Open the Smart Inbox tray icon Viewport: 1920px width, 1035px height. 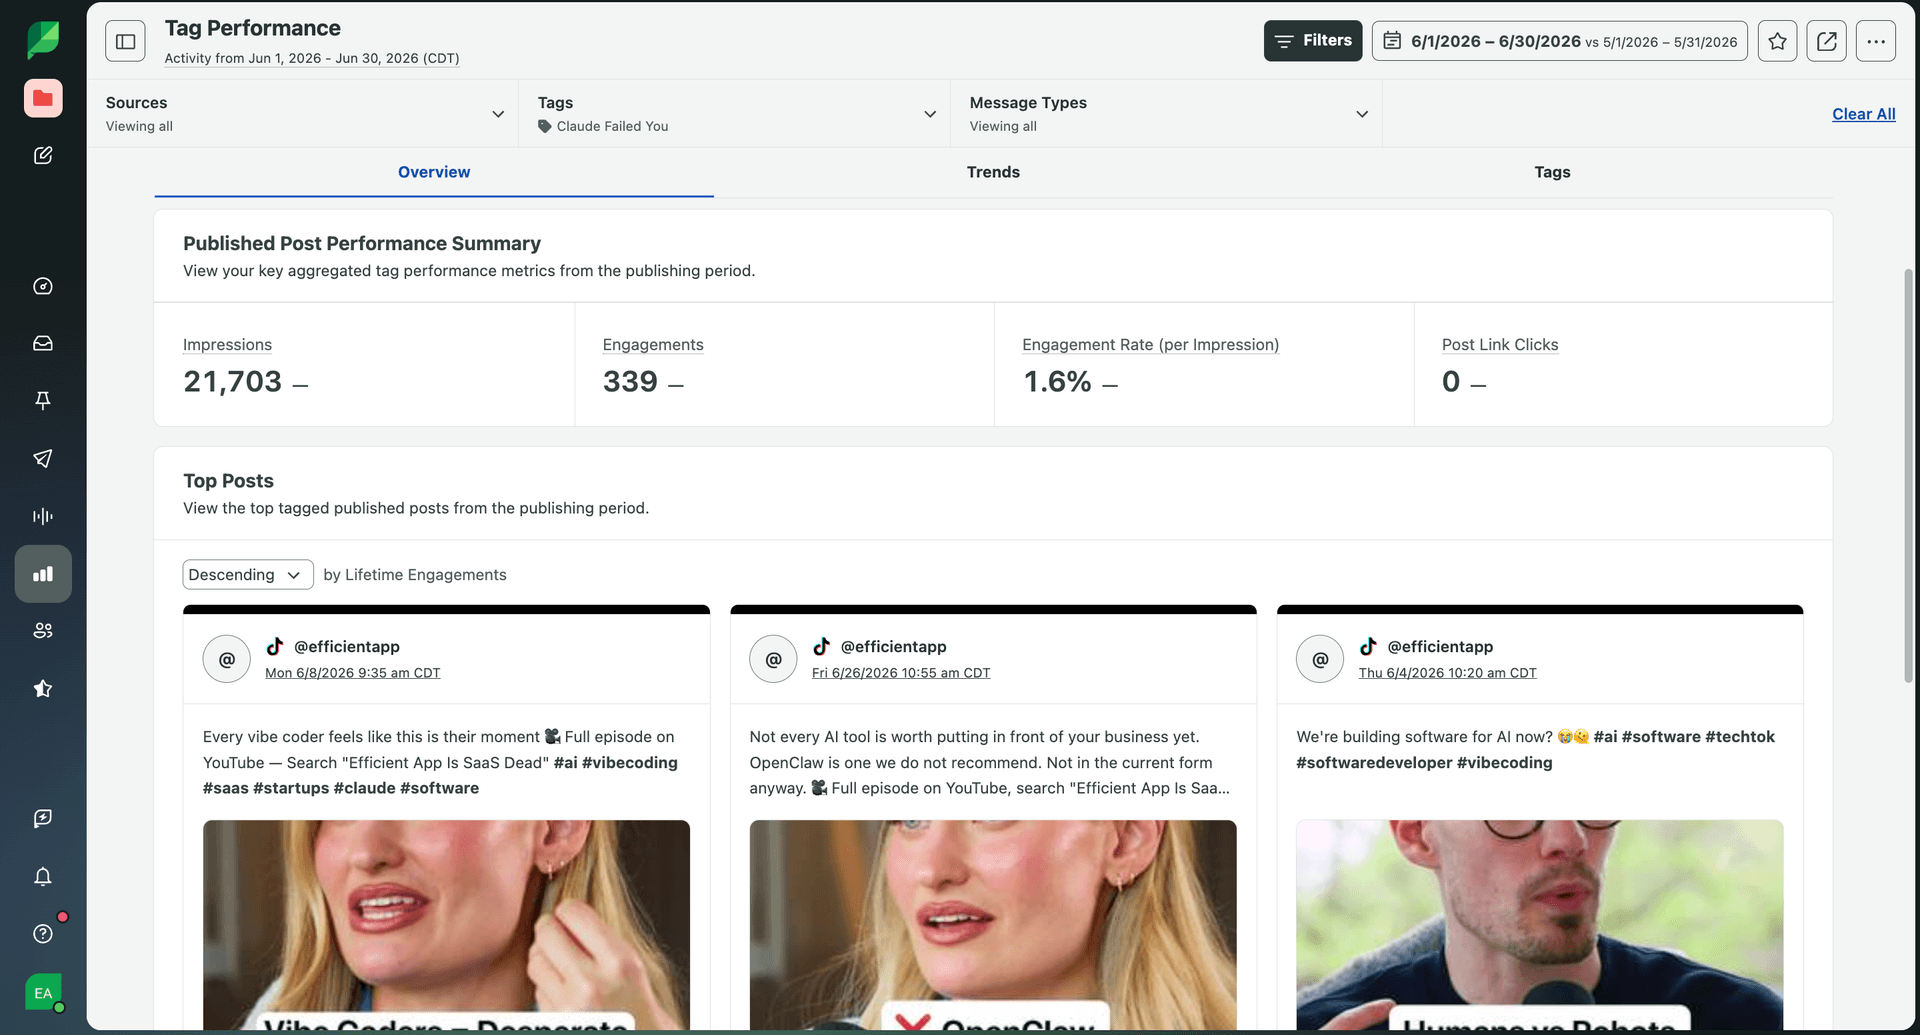(x=43, y=343)
